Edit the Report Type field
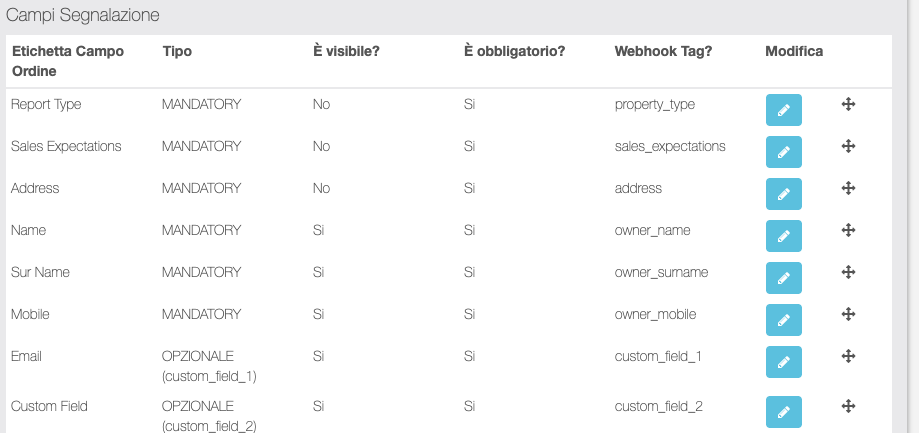The image size is (919, 433). (x=784, y=109)
